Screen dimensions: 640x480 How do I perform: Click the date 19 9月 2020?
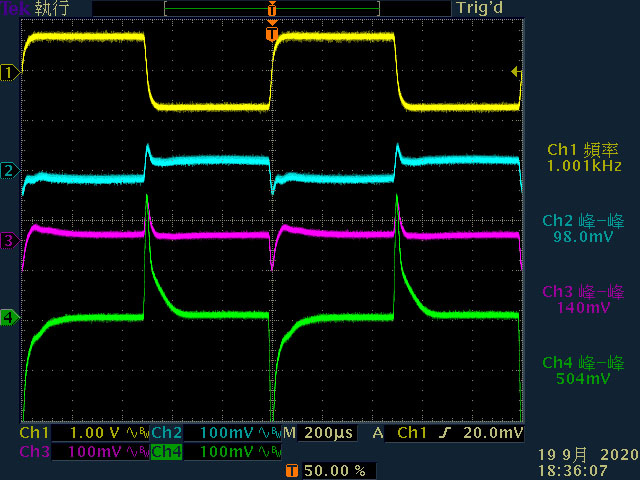coord(588,455)
